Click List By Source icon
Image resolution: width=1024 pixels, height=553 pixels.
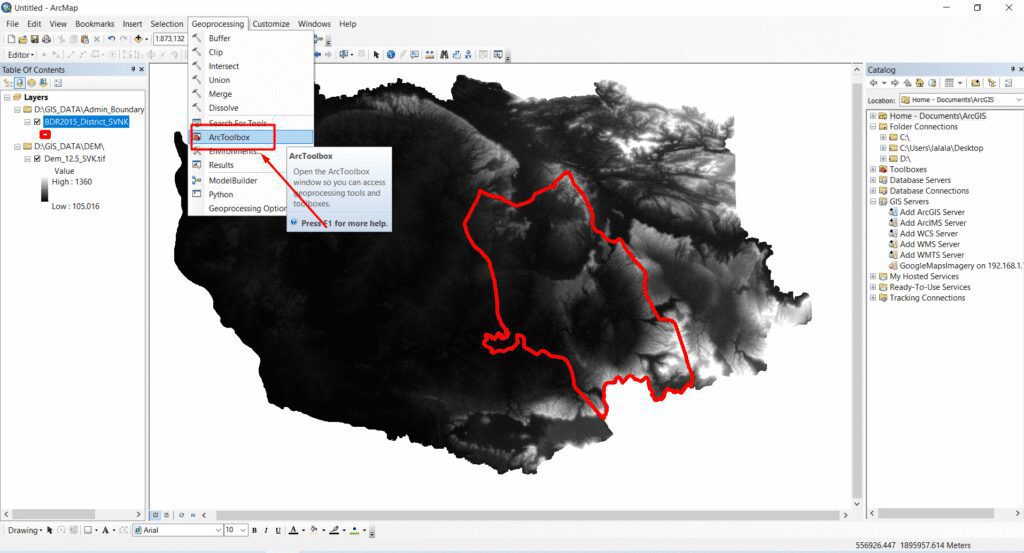[20, 83]
